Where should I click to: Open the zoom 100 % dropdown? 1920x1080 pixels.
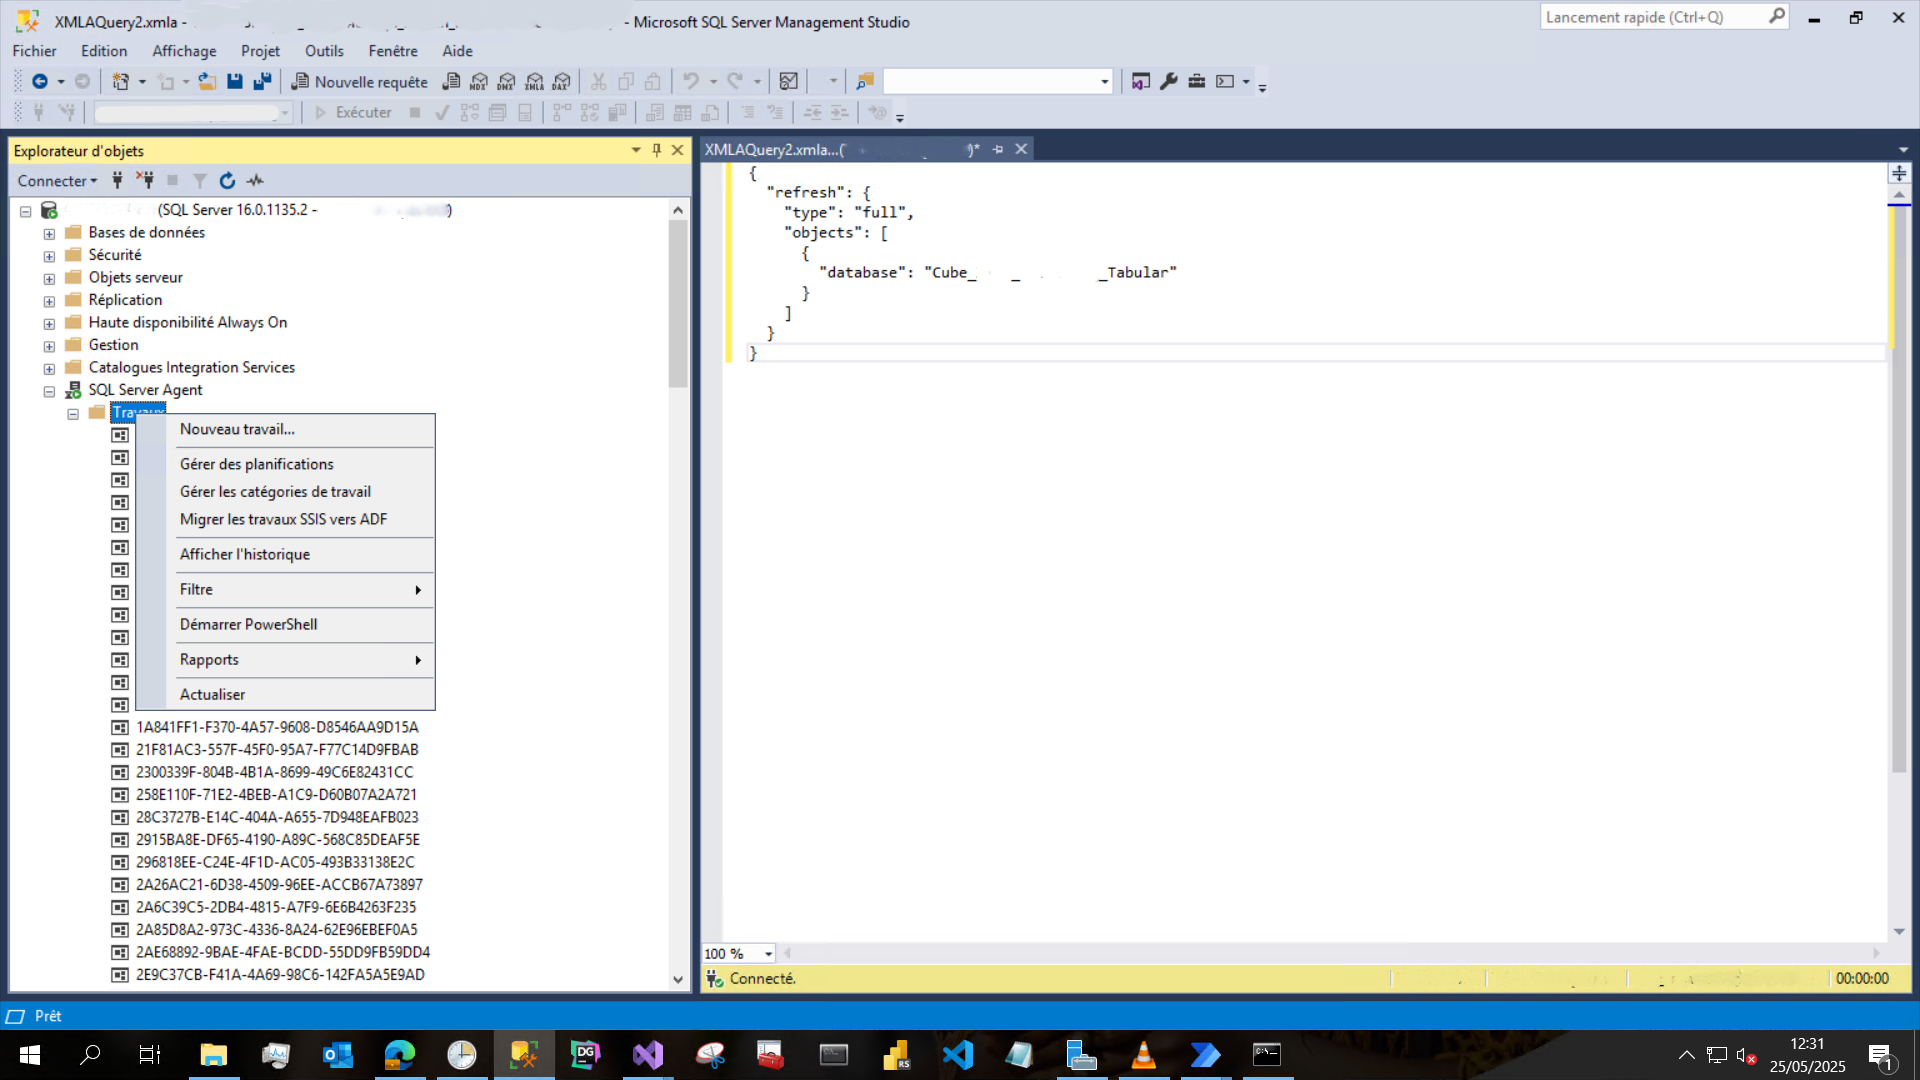(x=768, y=954)
